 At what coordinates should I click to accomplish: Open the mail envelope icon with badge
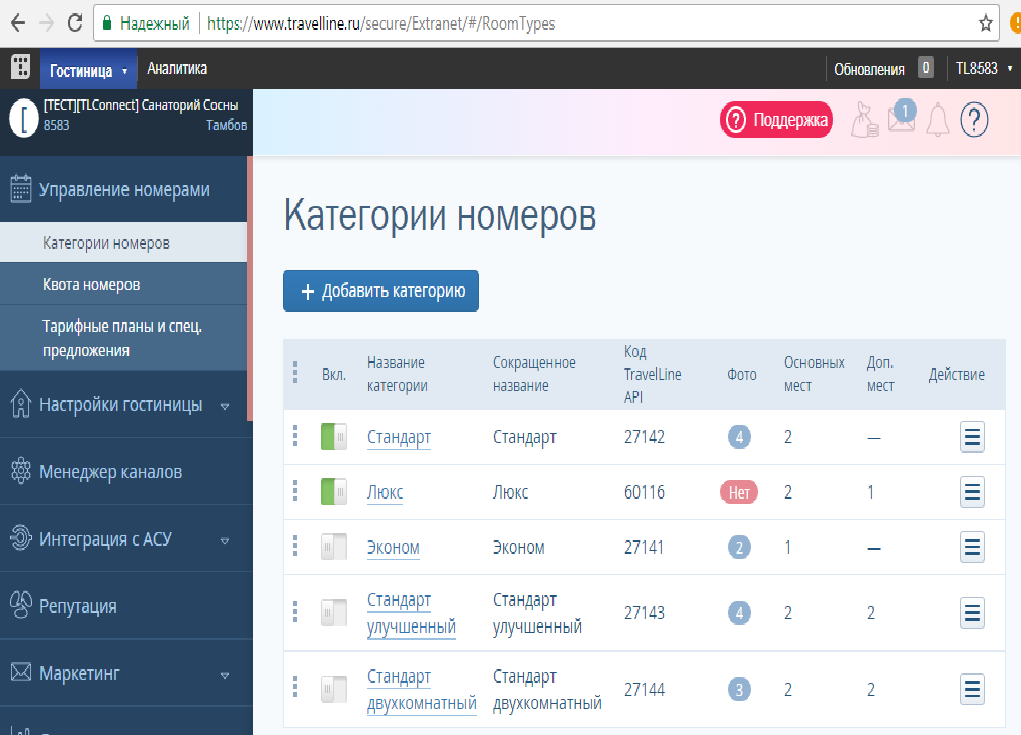pyautogui.click(x=901, y=120)
